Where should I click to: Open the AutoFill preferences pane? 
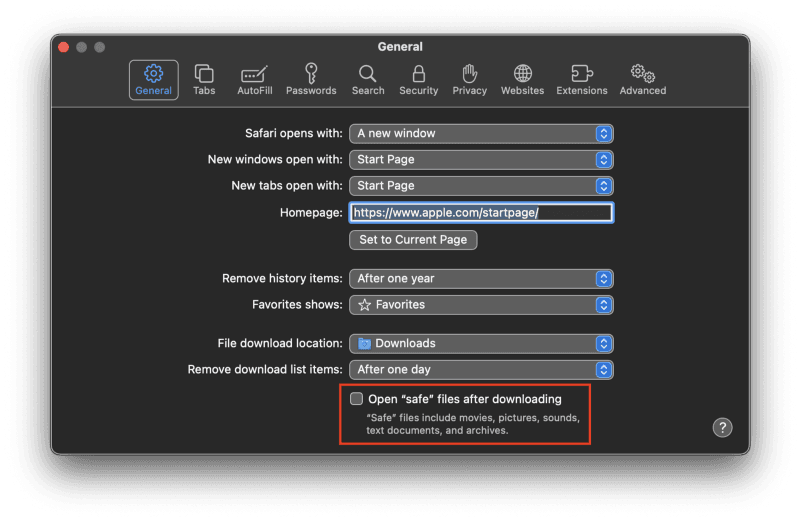[255, 79]
